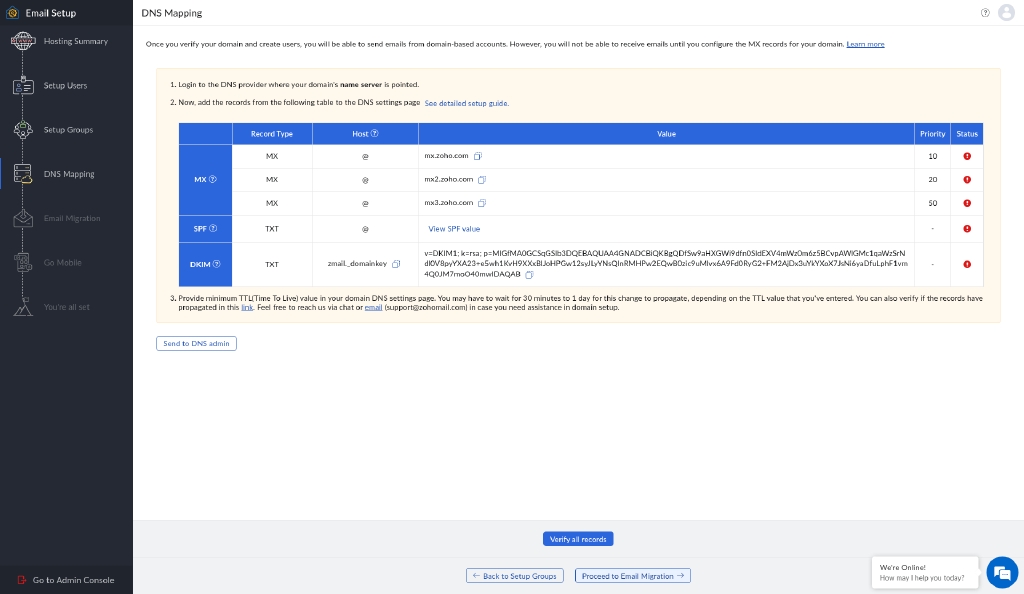
Task: Click error status icon for mx3.zoho.com
Action: (967, 203)
